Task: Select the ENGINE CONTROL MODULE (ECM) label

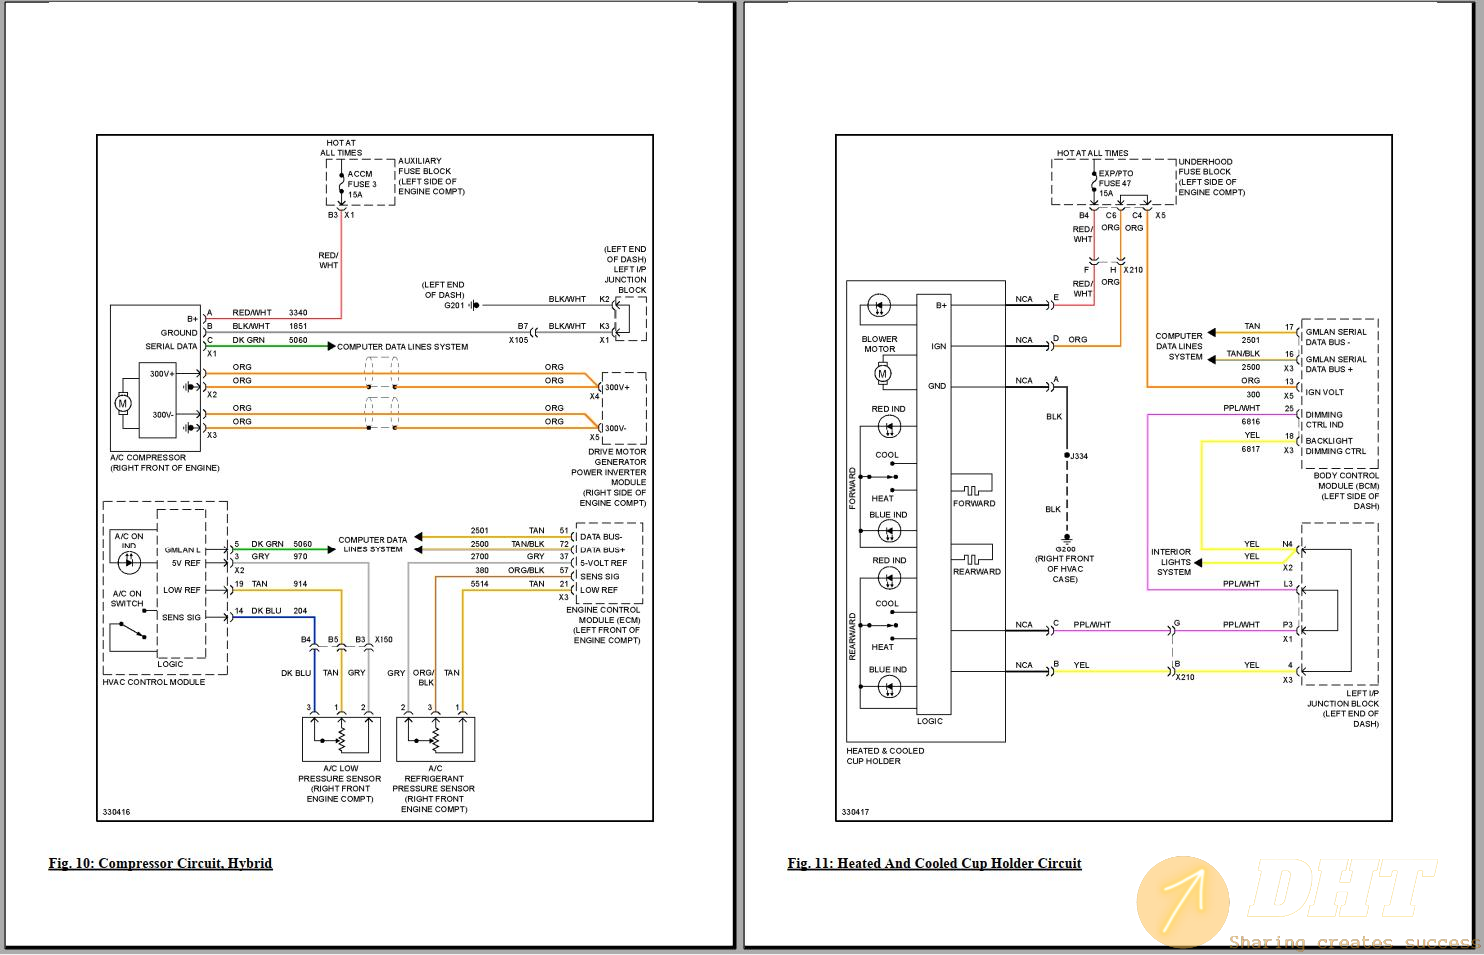Action: point(603,625)
